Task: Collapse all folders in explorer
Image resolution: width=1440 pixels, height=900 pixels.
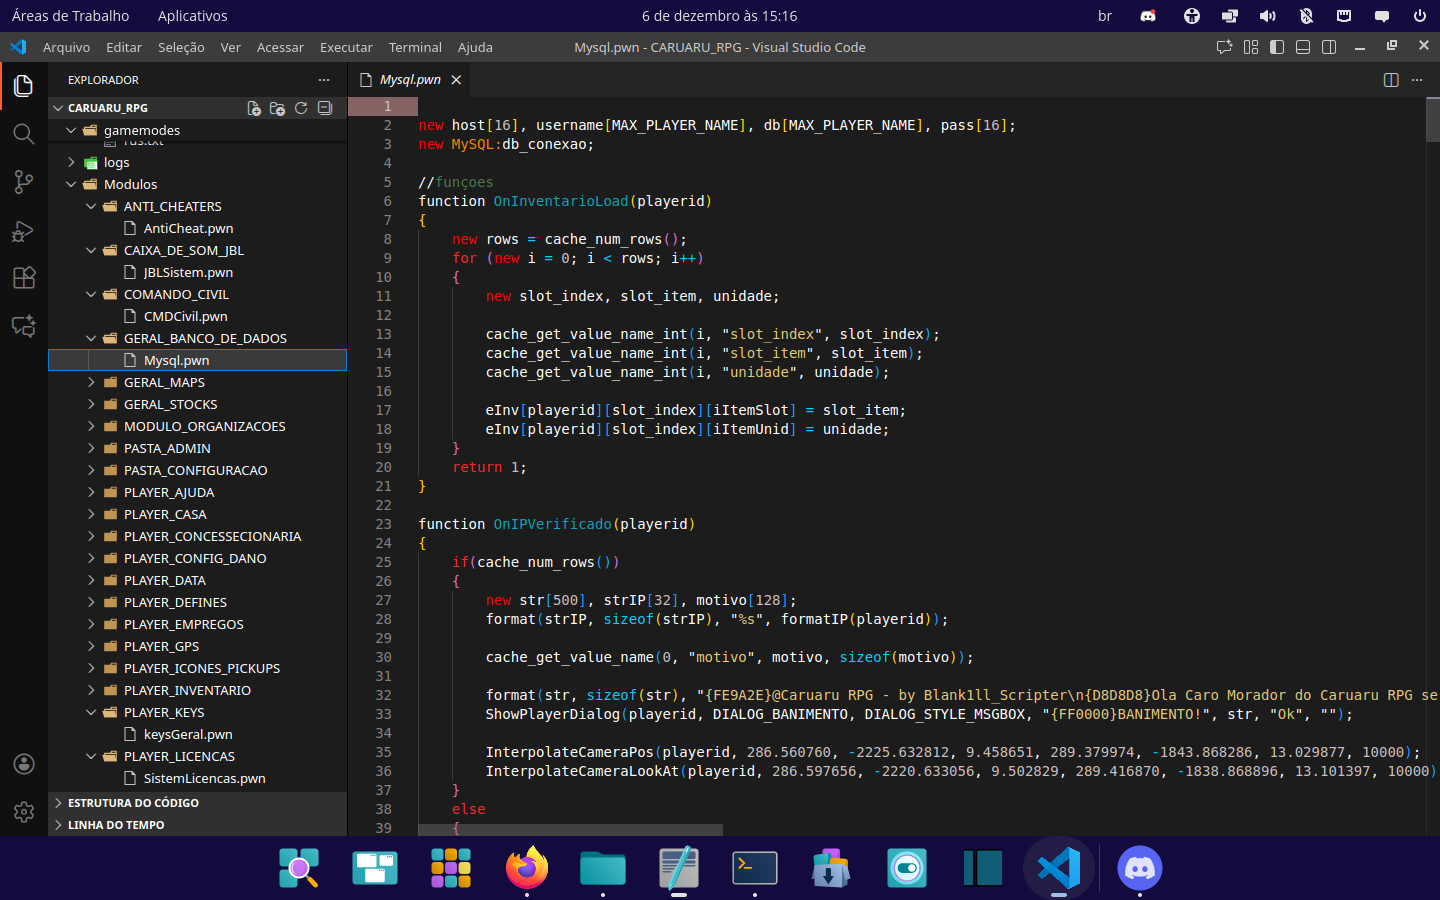Action: [x=325, y=108]
